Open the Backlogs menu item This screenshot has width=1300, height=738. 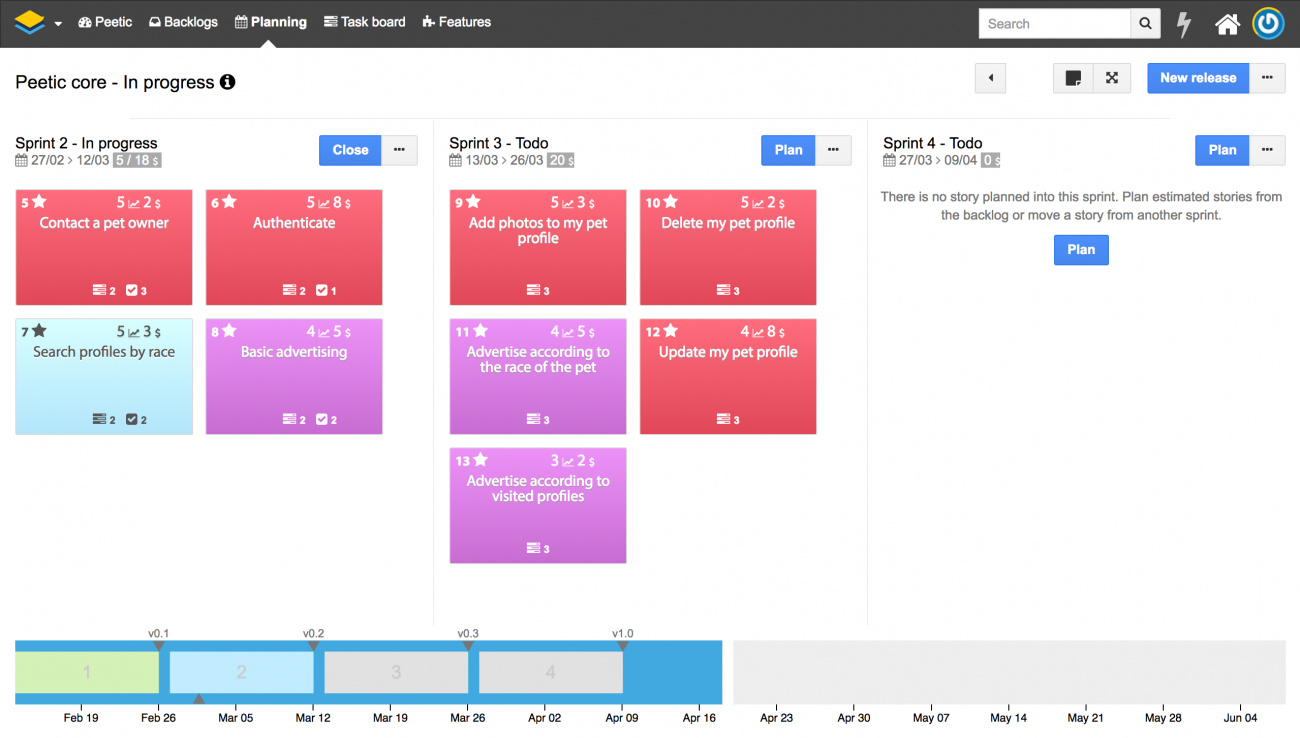point(183,22)
